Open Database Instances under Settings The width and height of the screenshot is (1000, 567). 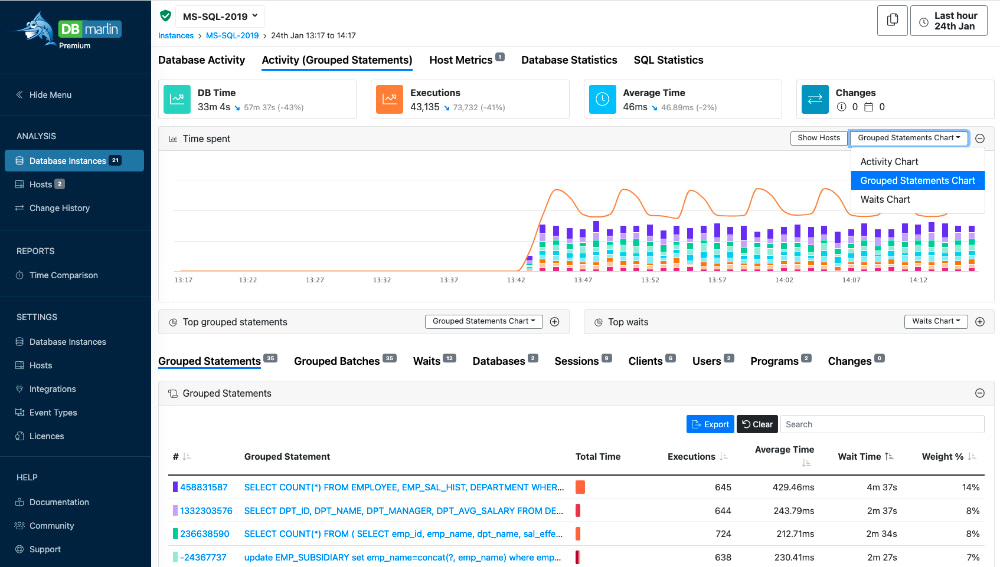click(61, 342)
